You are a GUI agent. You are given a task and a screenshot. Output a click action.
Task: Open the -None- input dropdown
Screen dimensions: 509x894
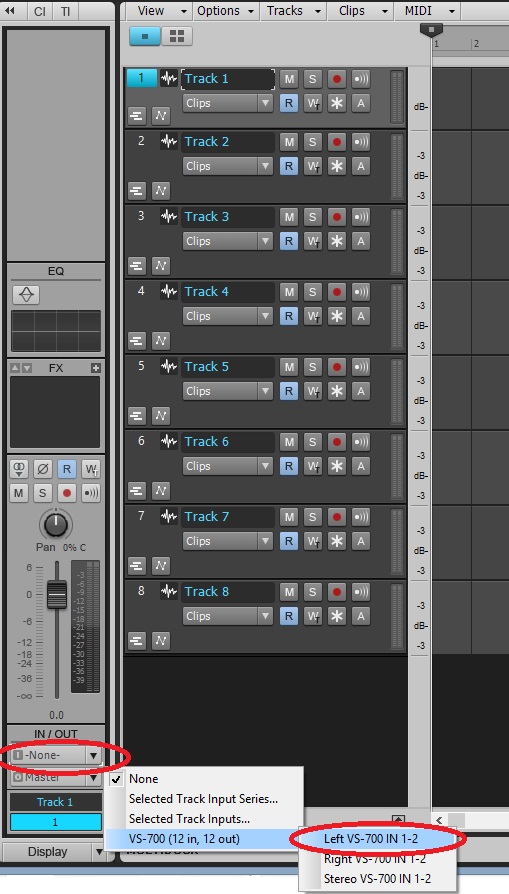(56, 755)
